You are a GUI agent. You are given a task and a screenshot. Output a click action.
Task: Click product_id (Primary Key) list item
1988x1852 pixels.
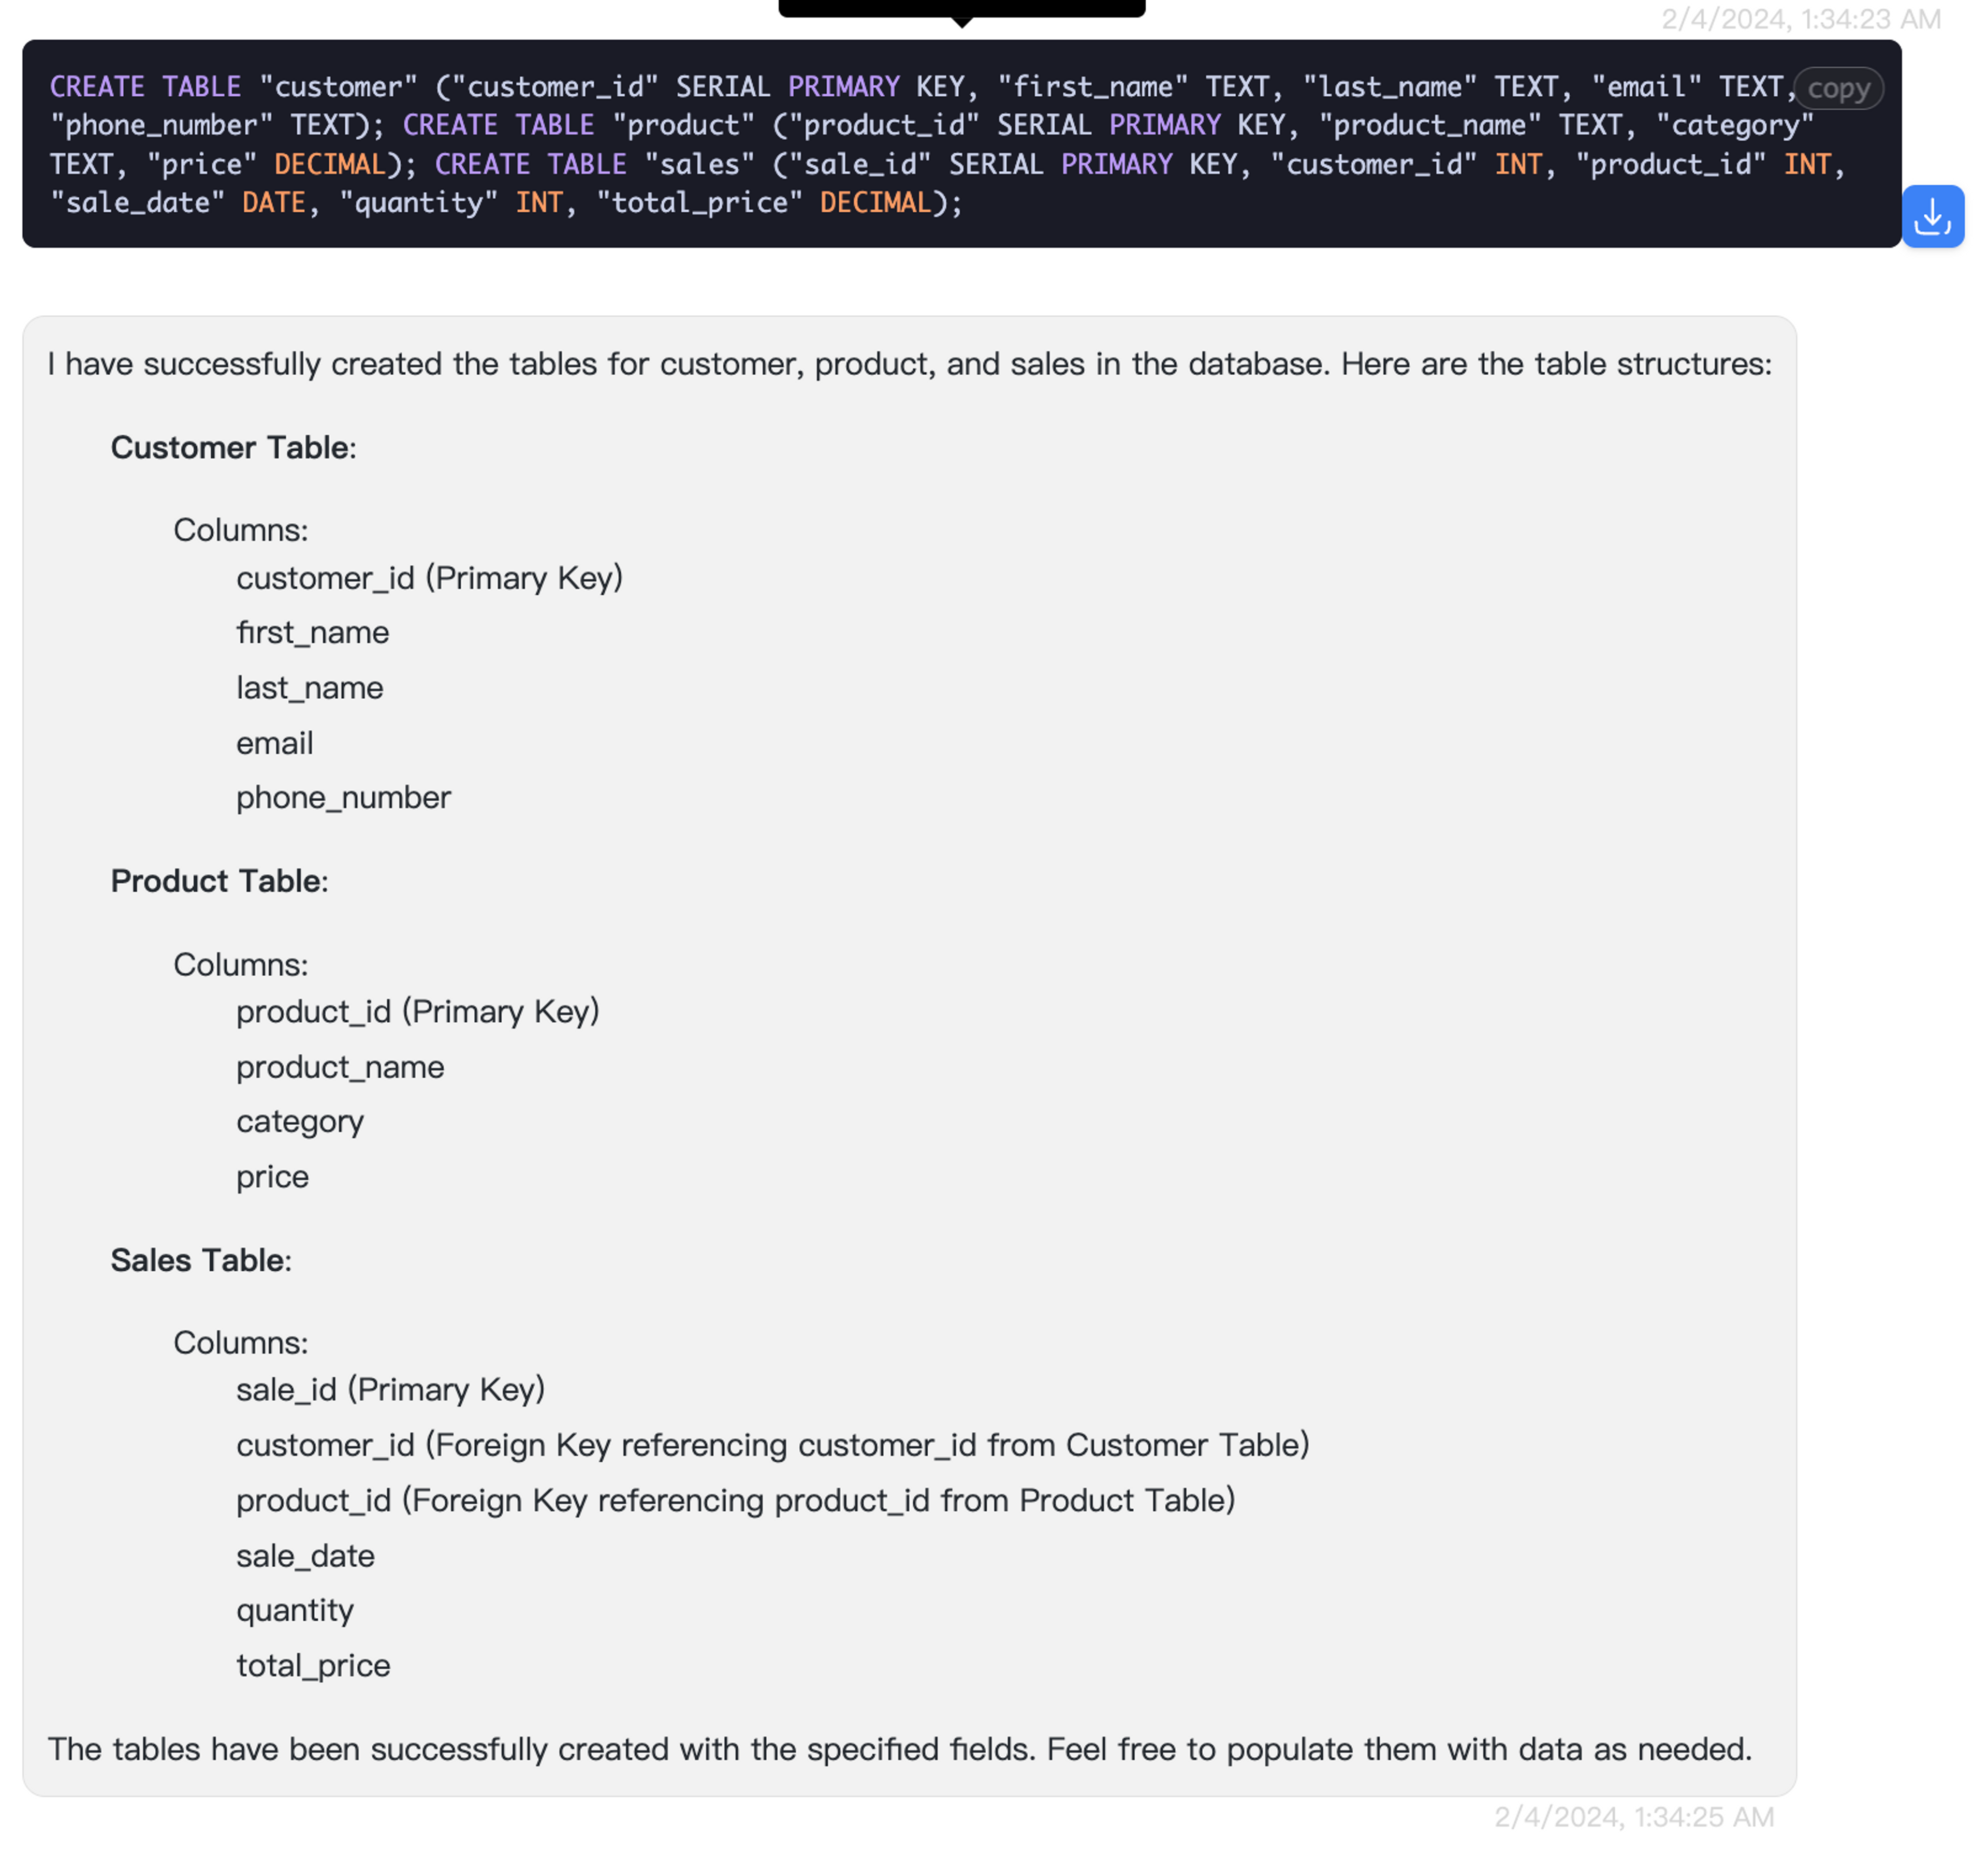tap(417, 1011)
